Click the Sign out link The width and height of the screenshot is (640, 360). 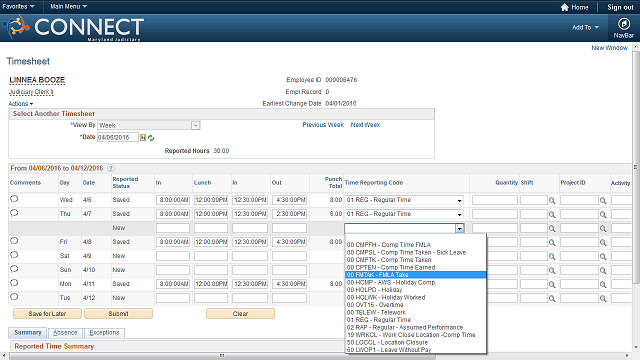[620, 7]
